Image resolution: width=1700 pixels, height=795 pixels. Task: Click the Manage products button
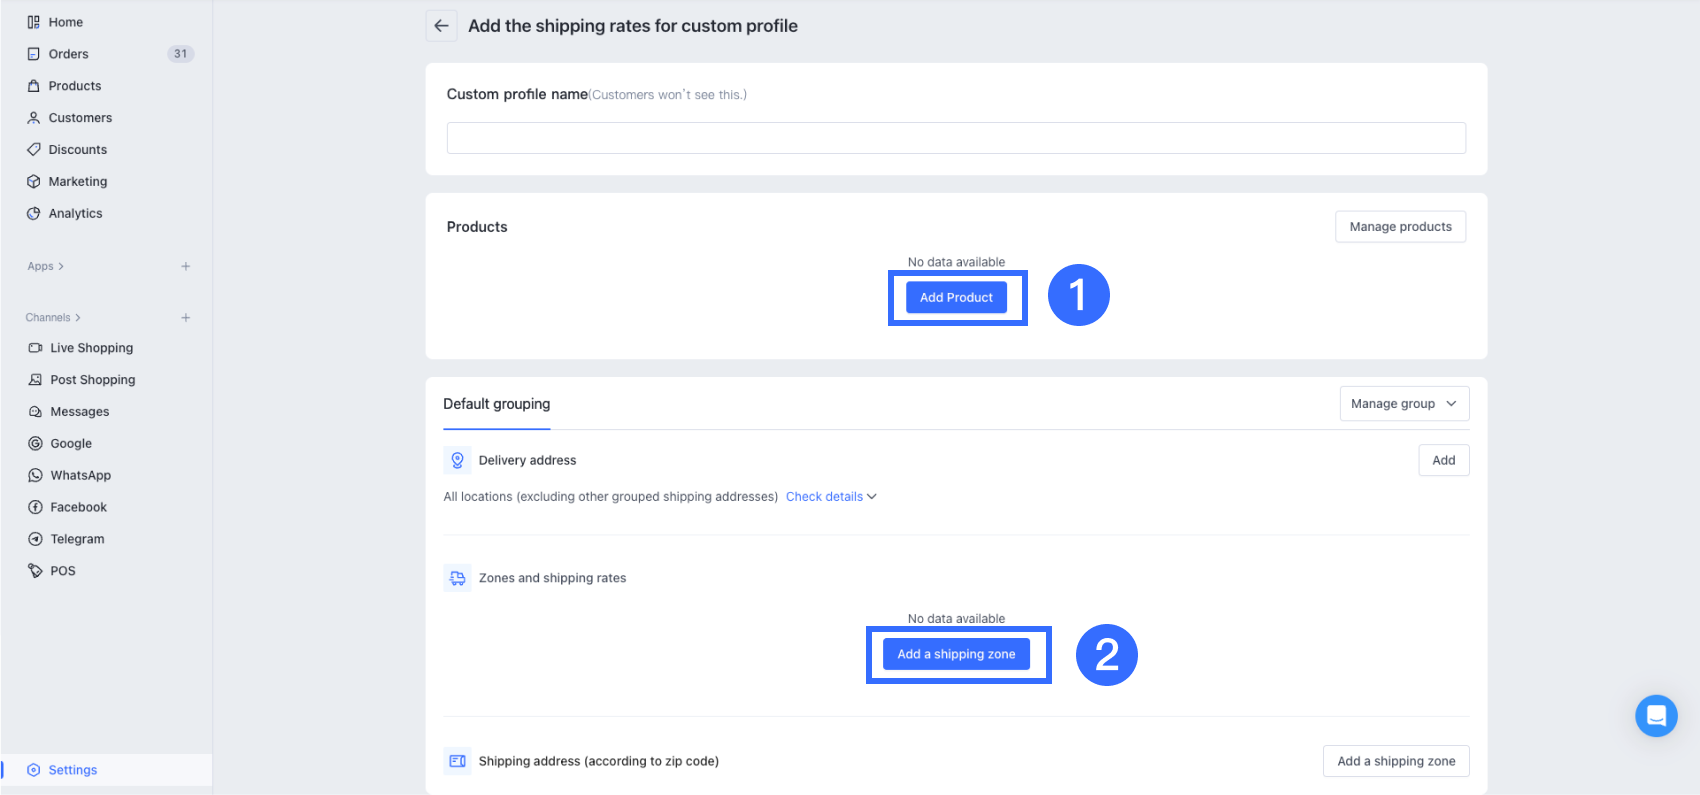1400,227
